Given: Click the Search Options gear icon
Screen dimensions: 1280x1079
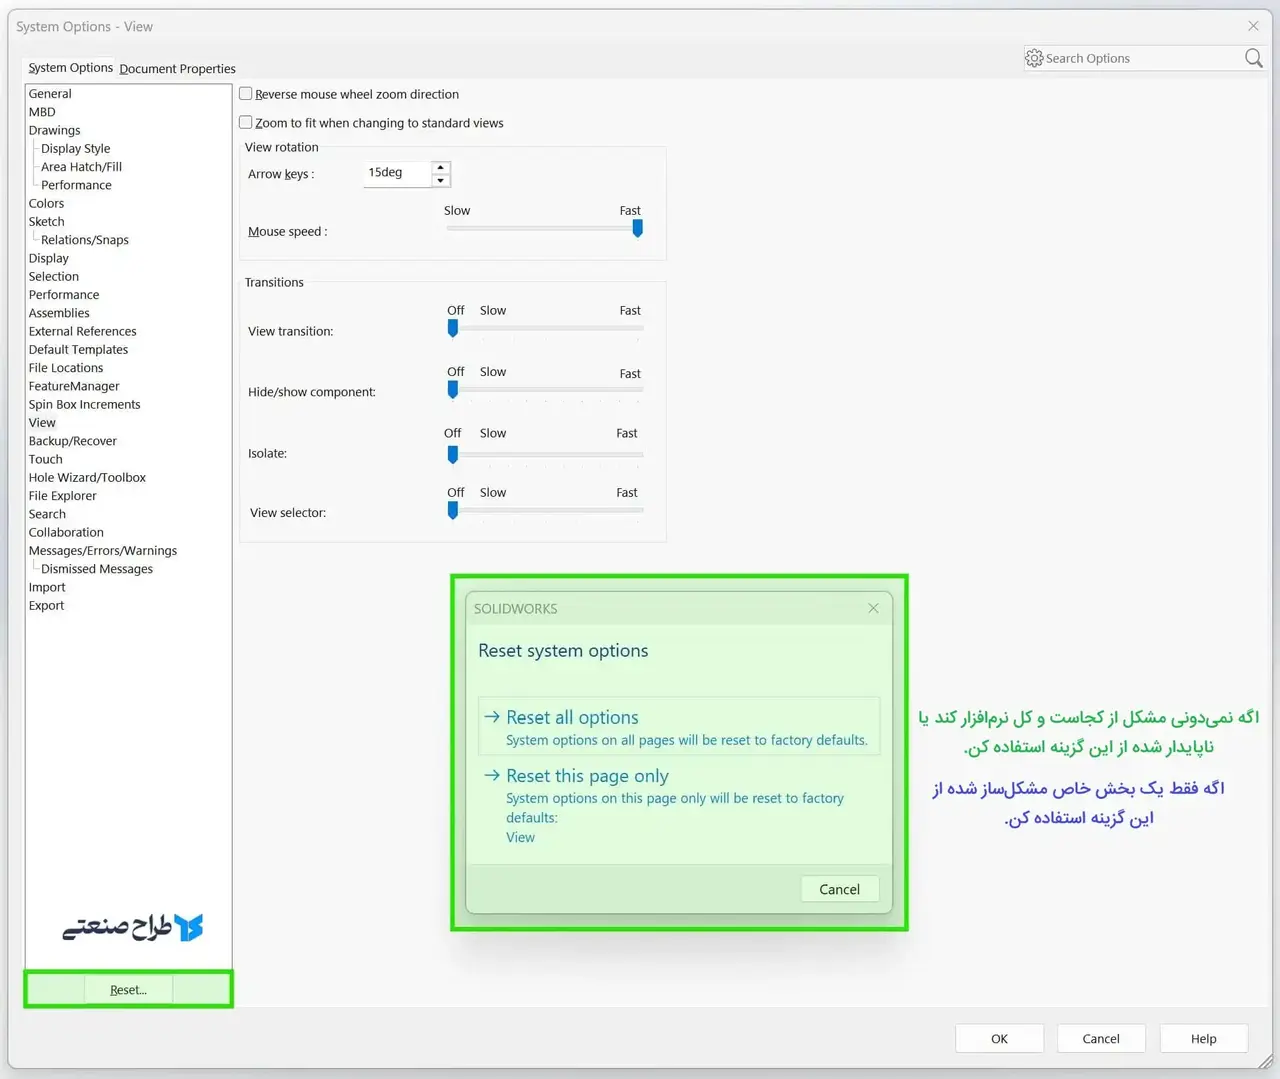Looking at the screenshot, I should pos(1034,58).
